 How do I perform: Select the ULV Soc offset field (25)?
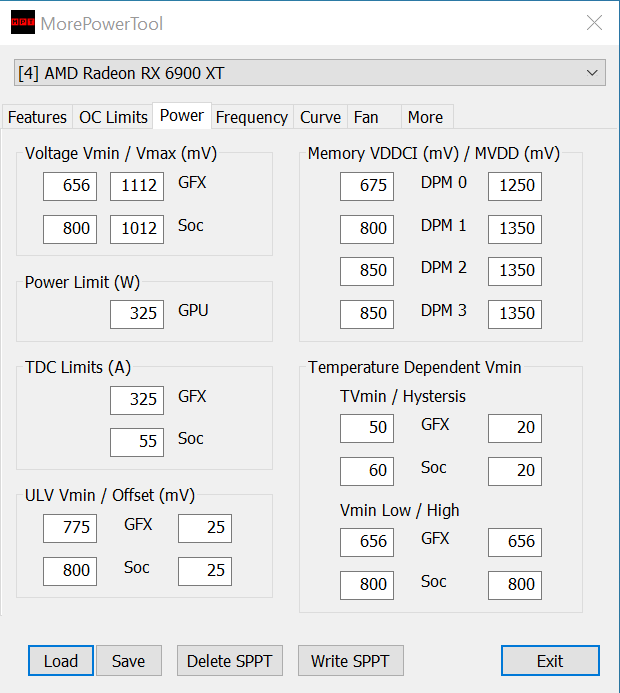(205, 571)
